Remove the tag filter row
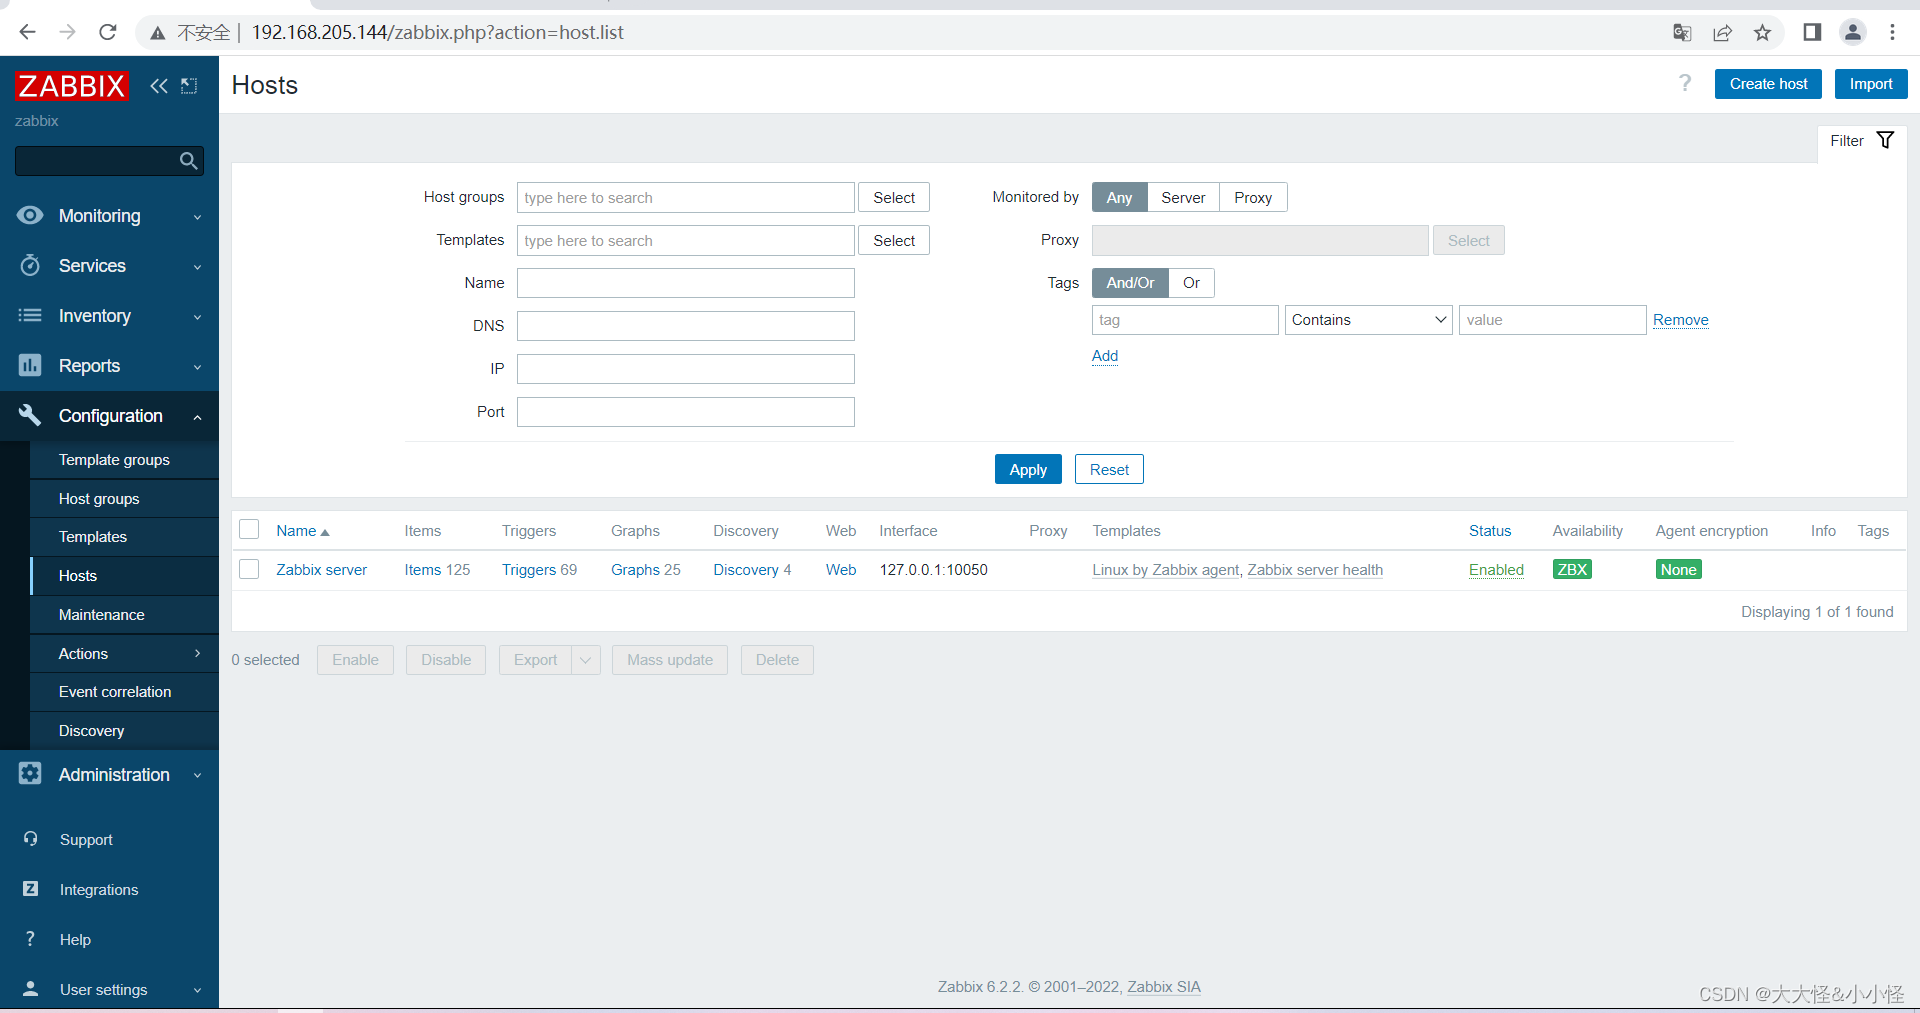 1680,320
